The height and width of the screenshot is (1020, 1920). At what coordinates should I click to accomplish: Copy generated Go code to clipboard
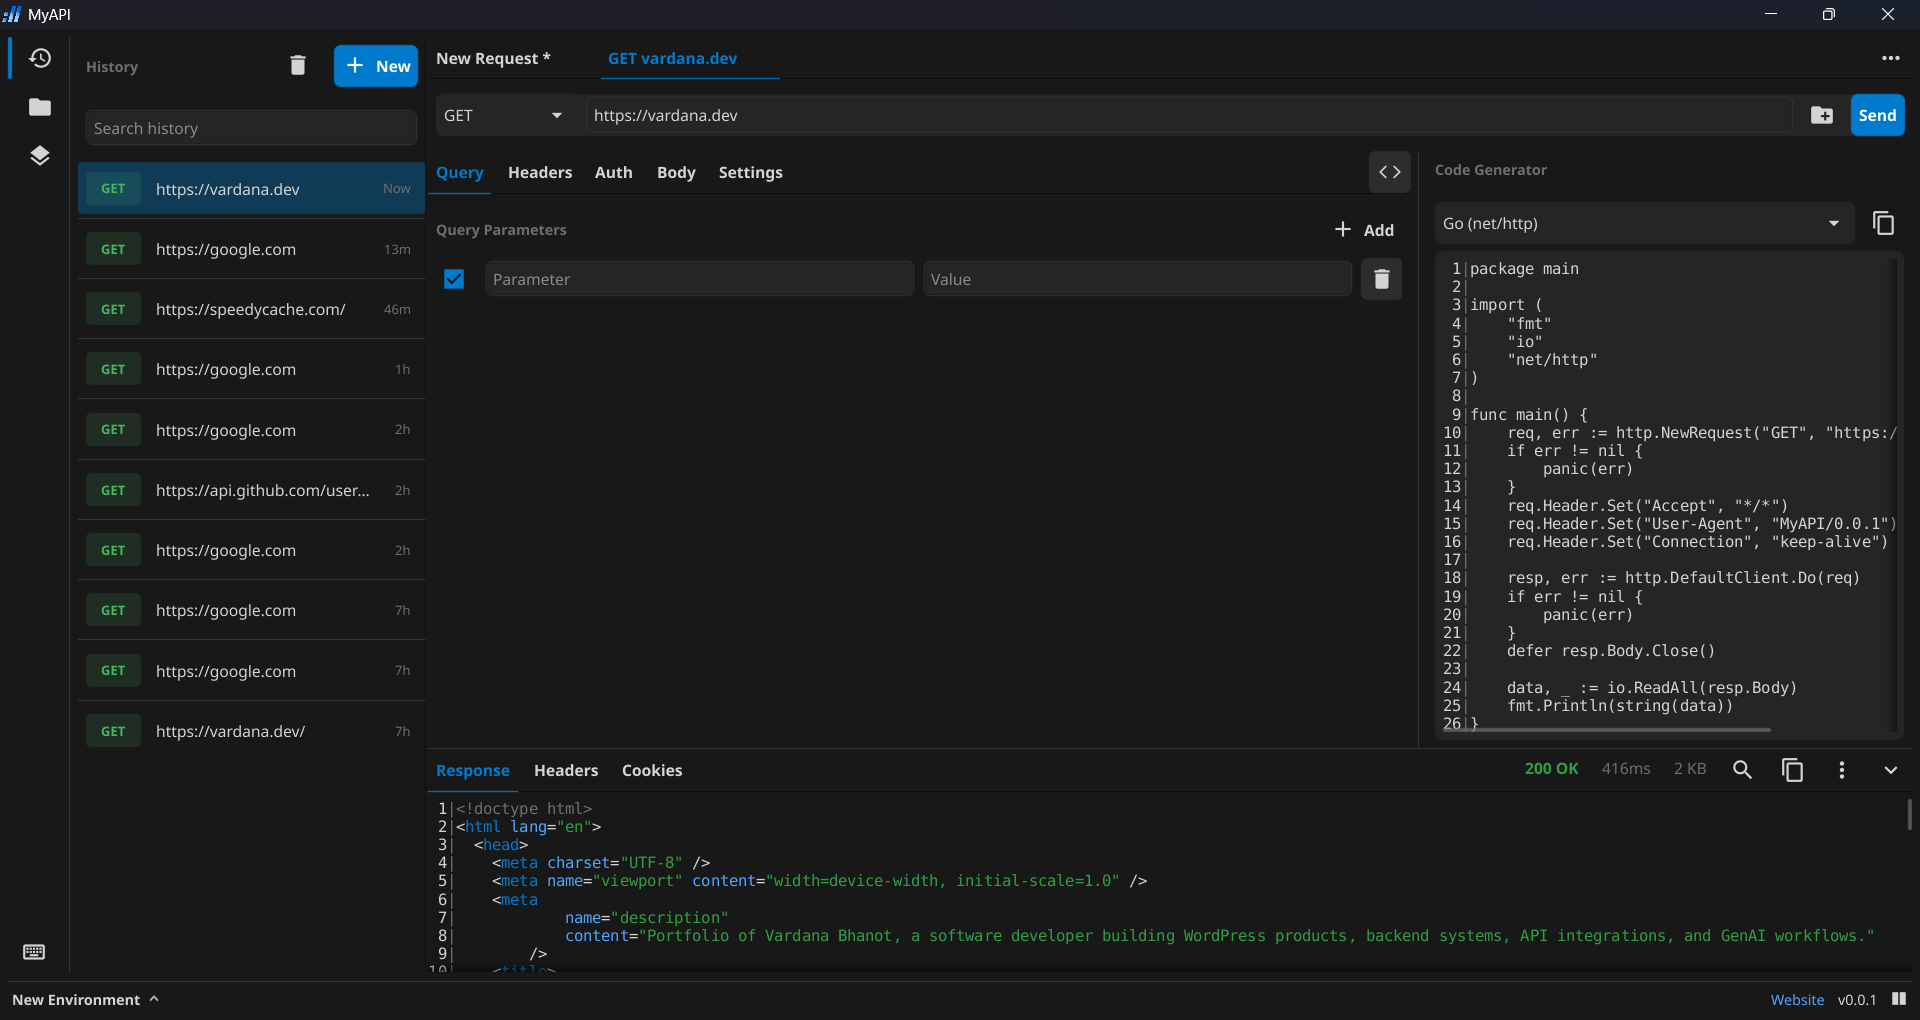(1883, 223)
